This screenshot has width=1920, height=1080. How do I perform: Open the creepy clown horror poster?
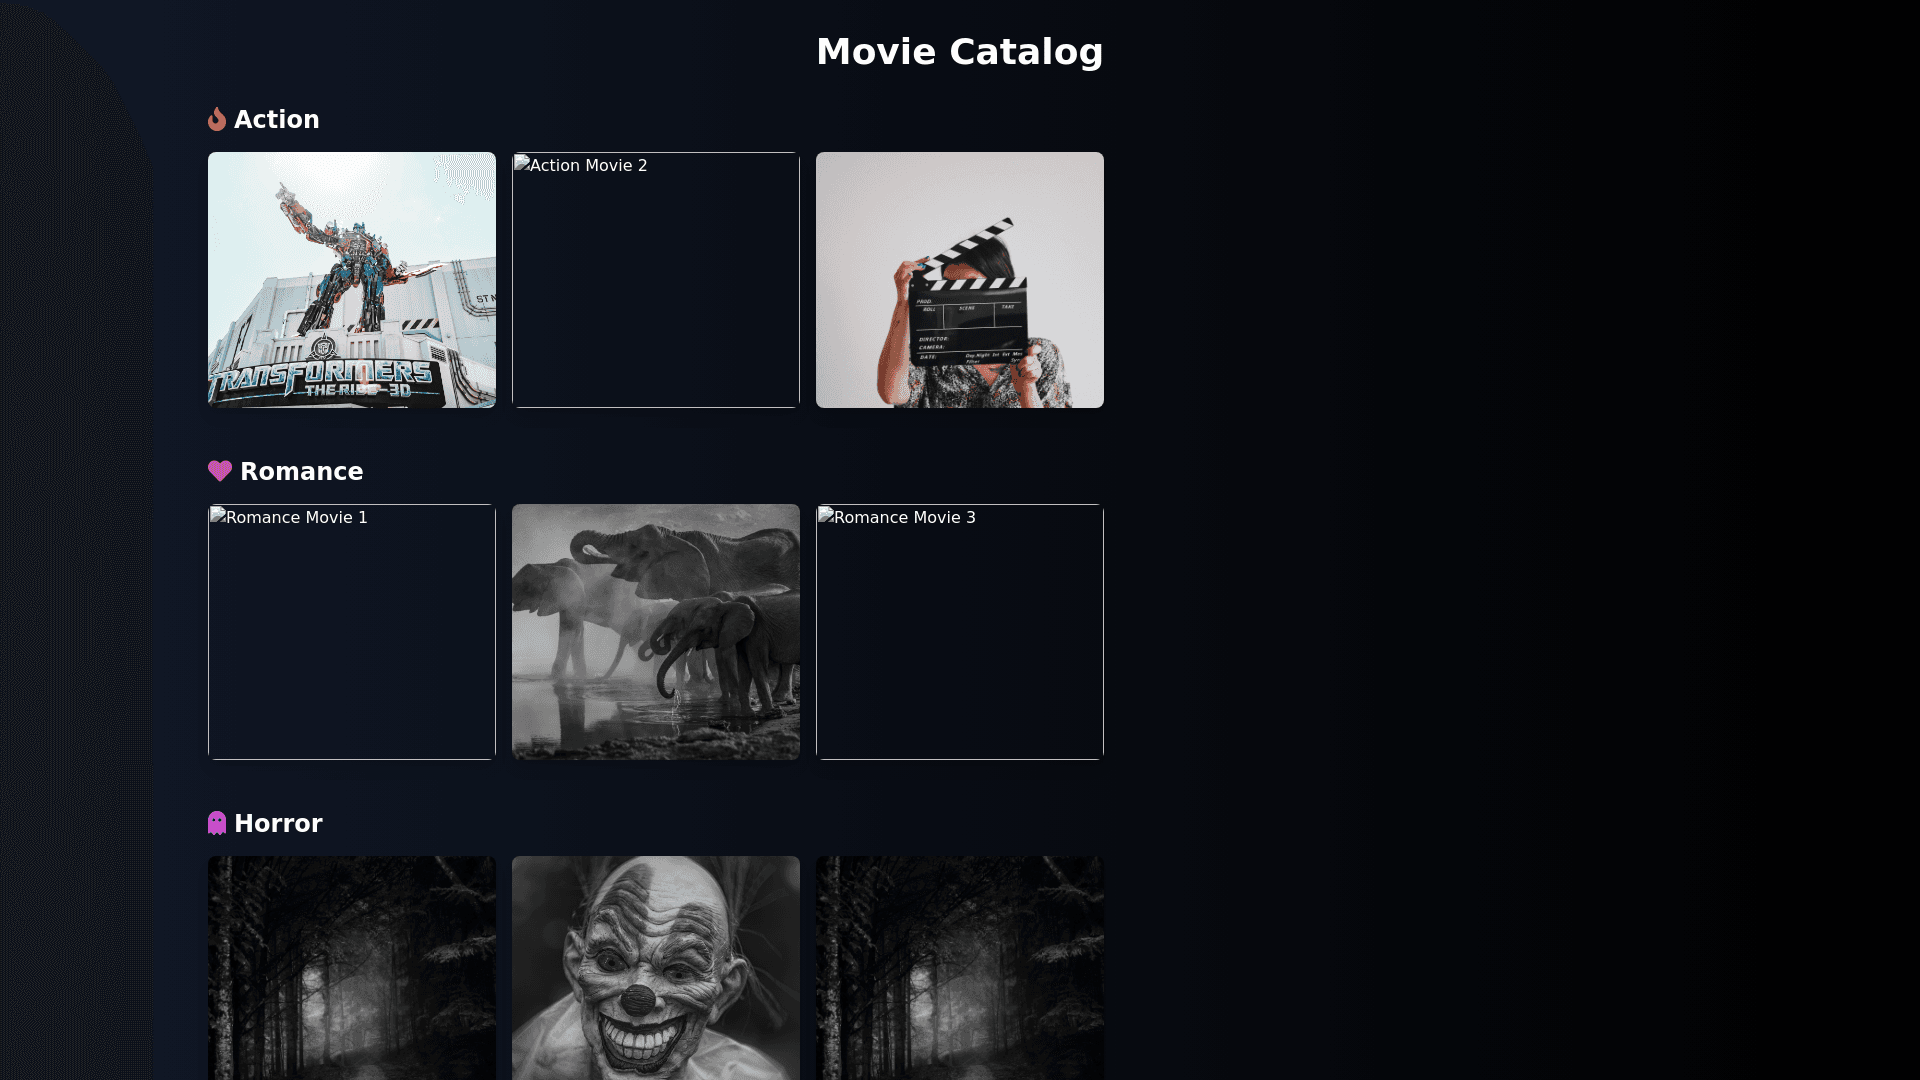(x=656, y=968)
